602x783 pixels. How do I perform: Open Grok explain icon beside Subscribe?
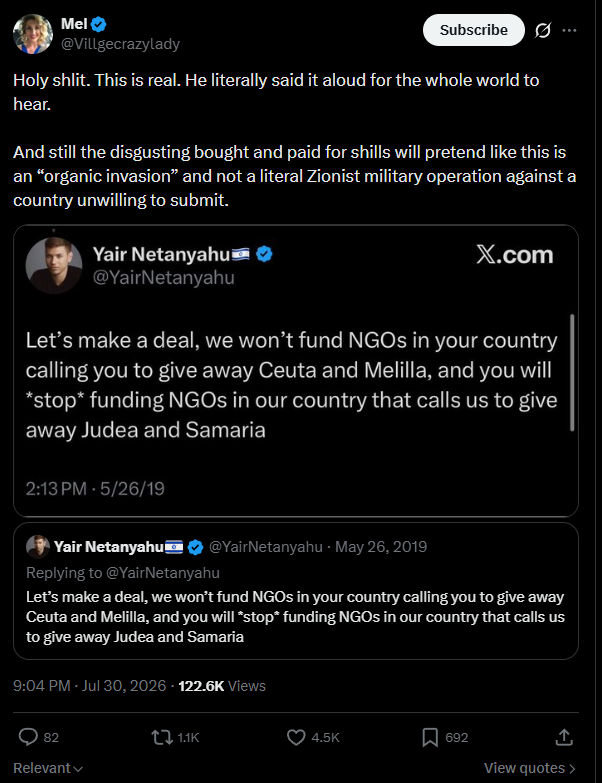pyautogui.click(x=543, y=30)
